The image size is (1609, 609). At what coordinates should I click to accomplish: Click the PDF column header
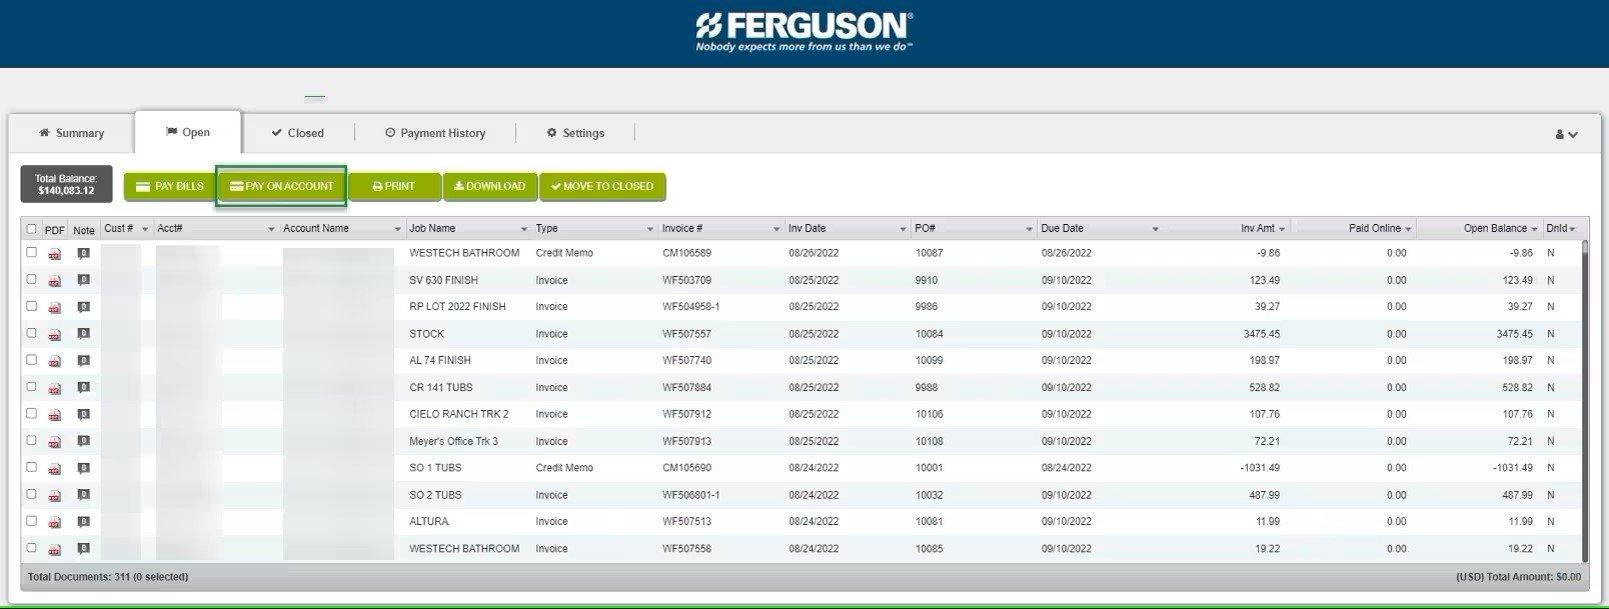coord(54,230)
